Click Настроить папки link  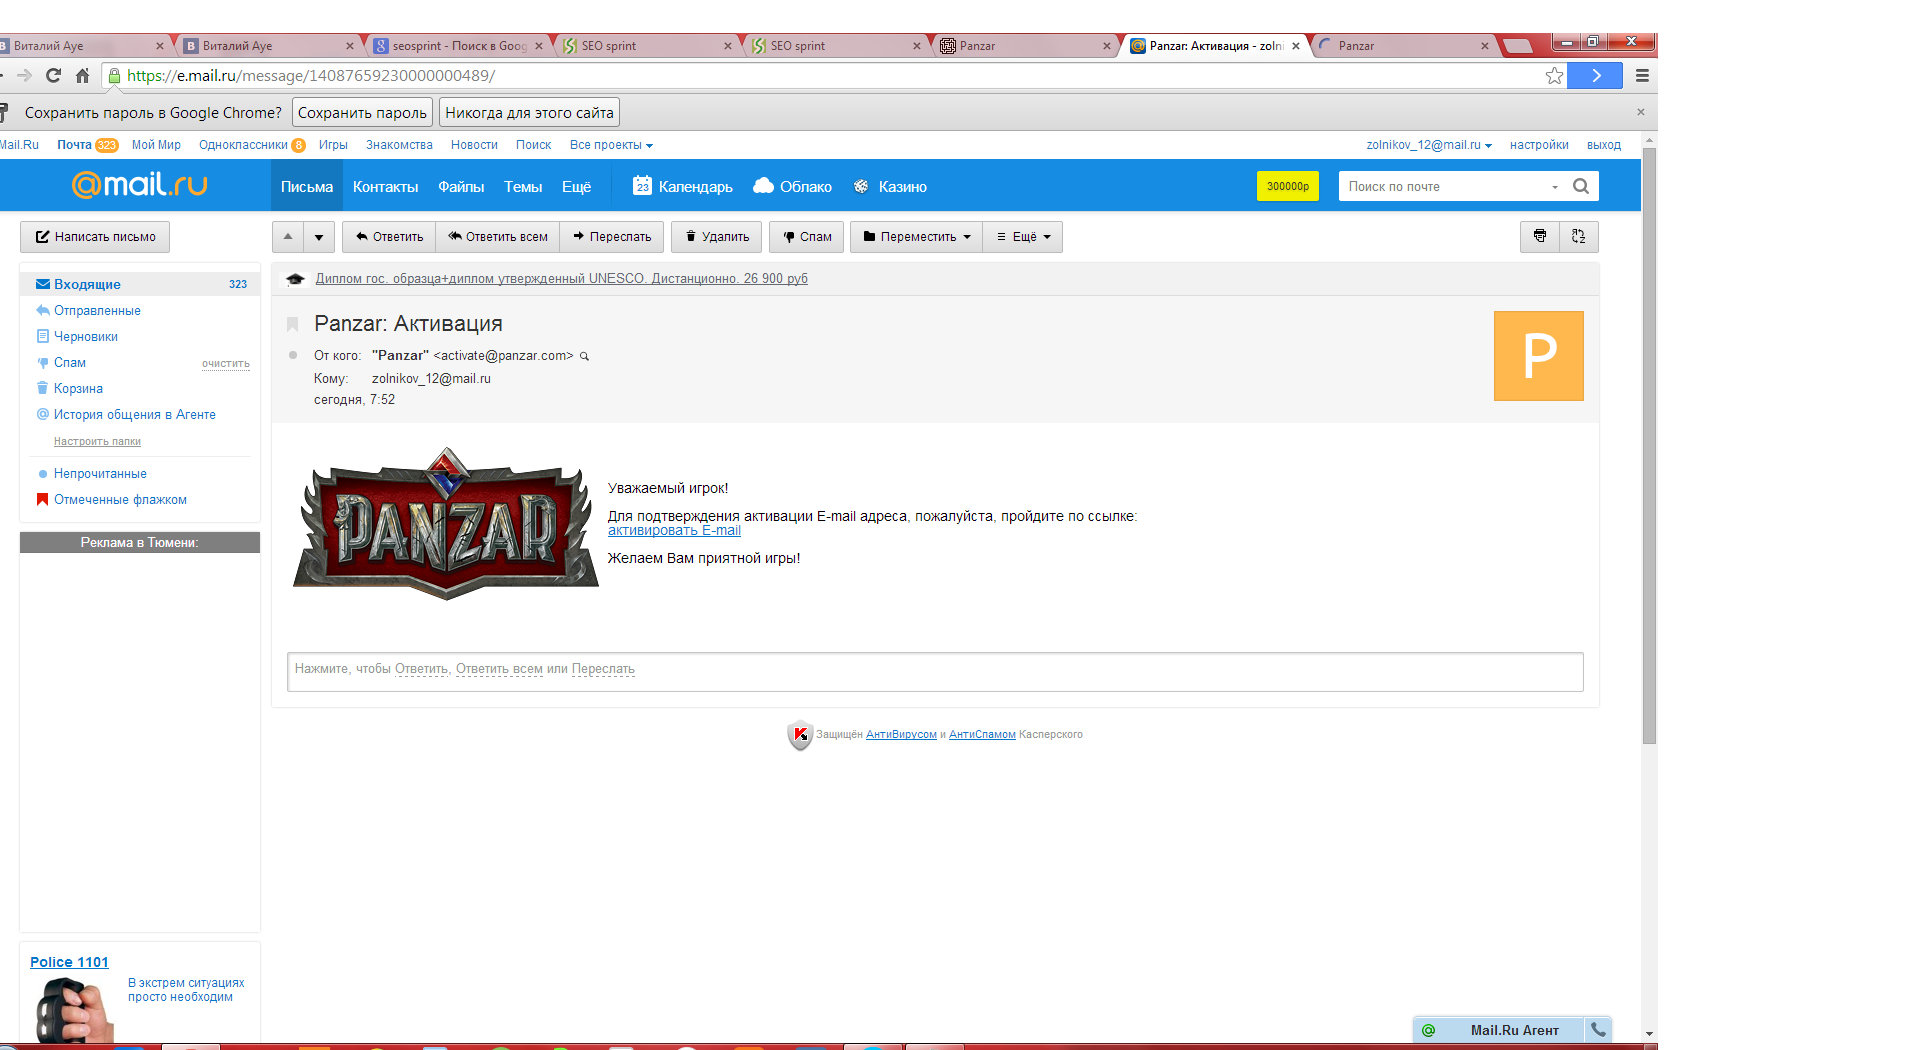pyautogui.click(x=97, y=441)
